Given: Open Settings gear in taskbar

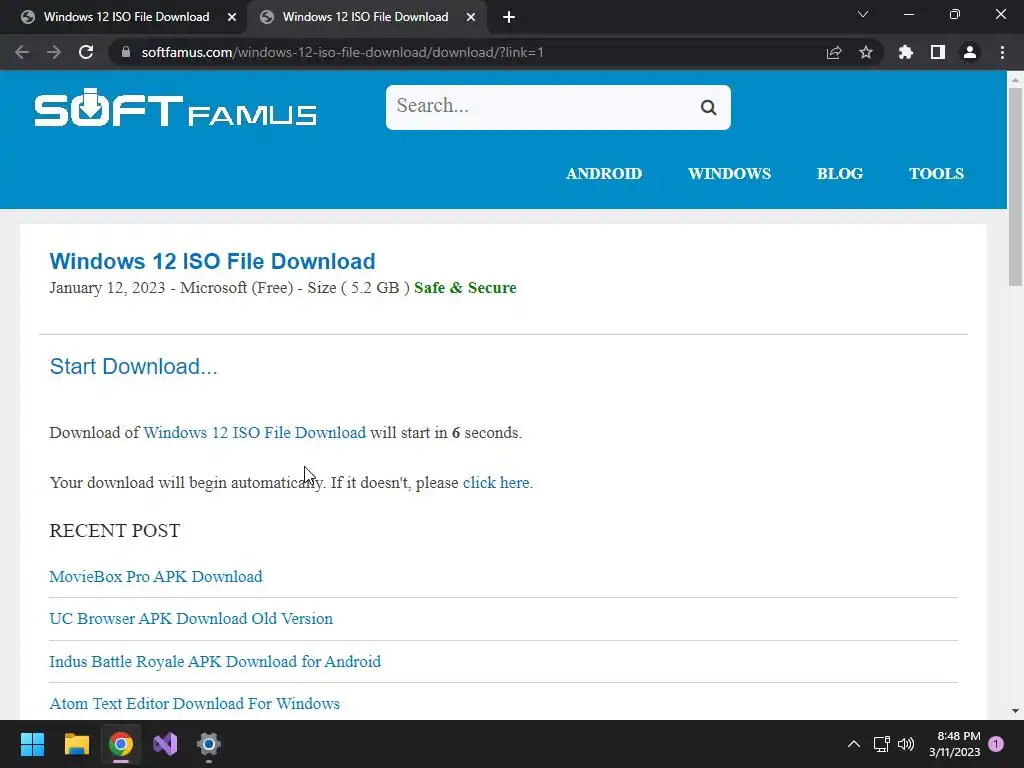Looking at the screenshot, I should pyautogui.click(x=209, y=744).
